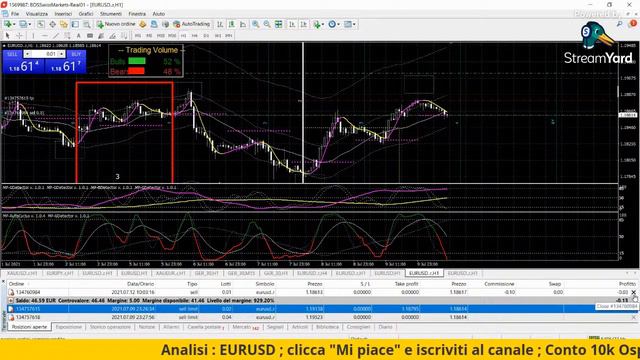Toggle chart auto scroll
640x360 pixels.
click(292, 24)
